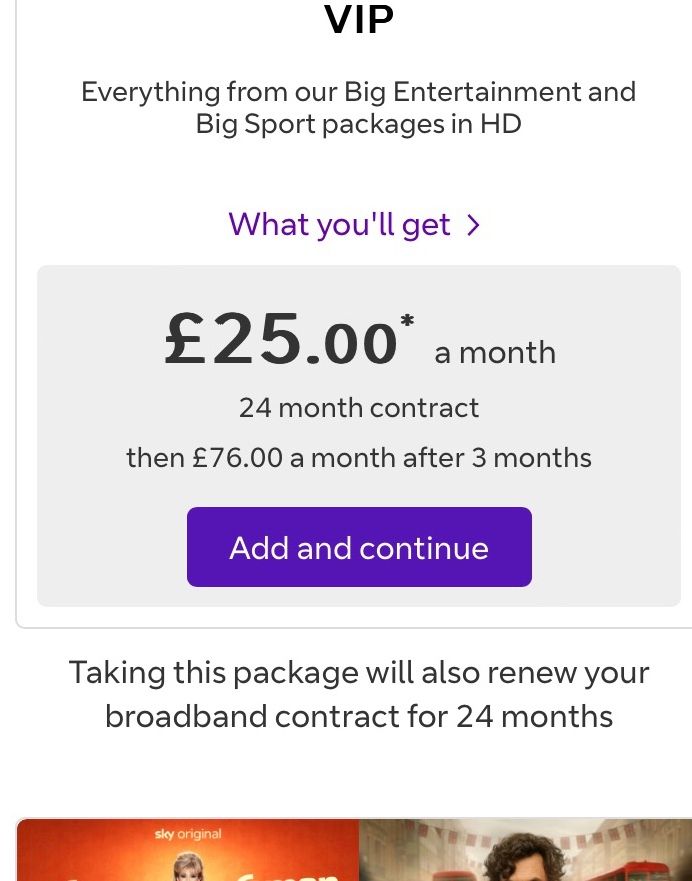This screenshot has height=881, width=692.
Task: Click the "broadband contract for 24 months" line
Action: tap(359, 716)
